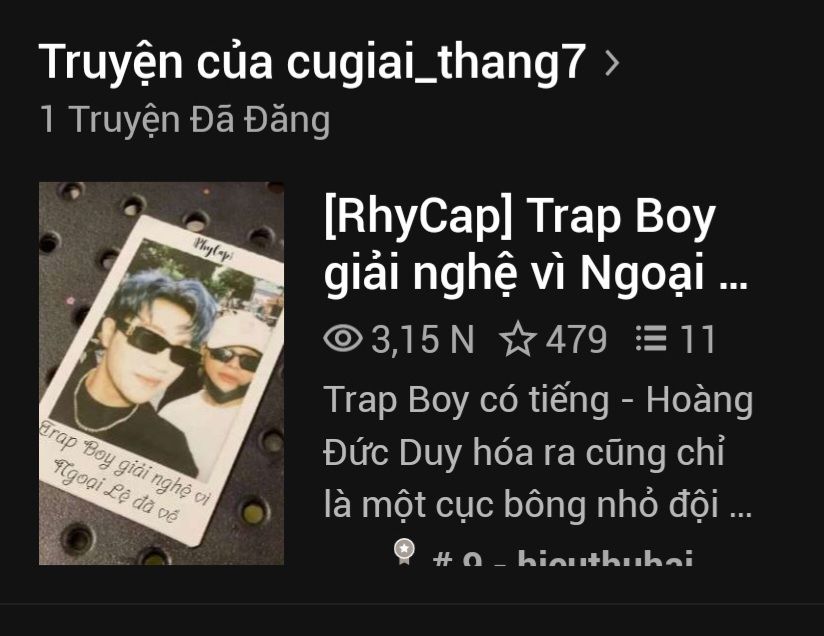Click "là một cục bông nhỏ" description line

[538, 504]
